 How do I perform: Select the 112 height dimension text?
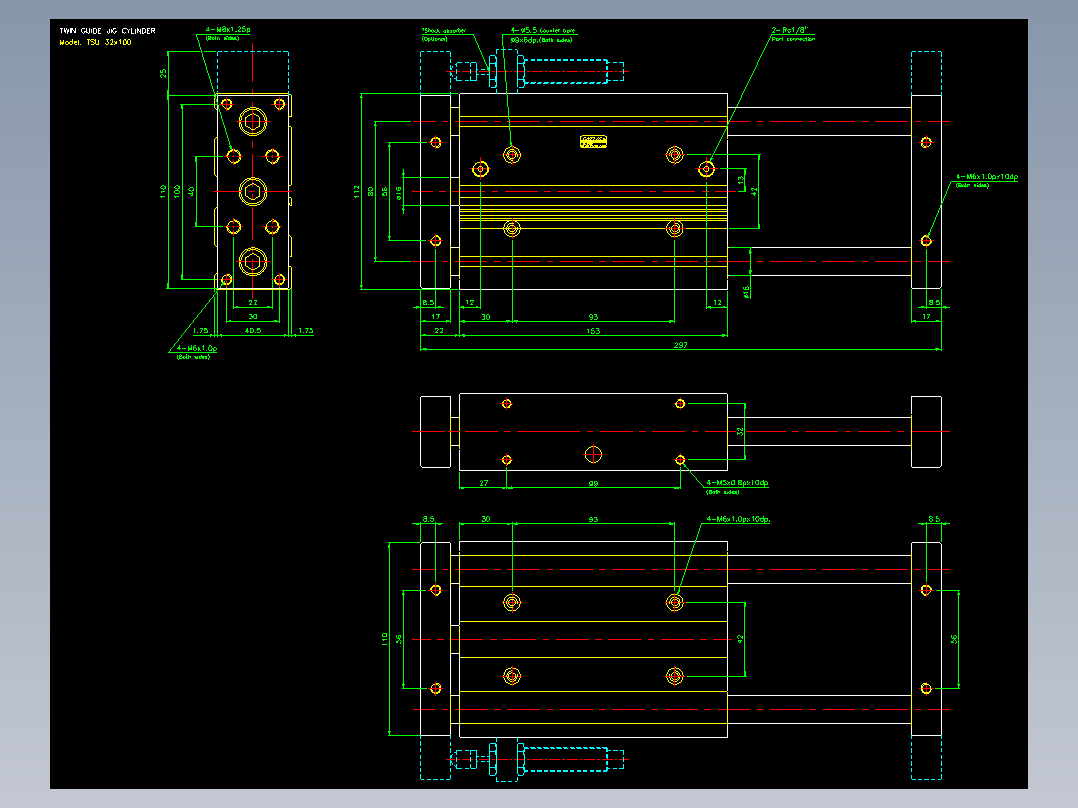click(x=356, y=191)
